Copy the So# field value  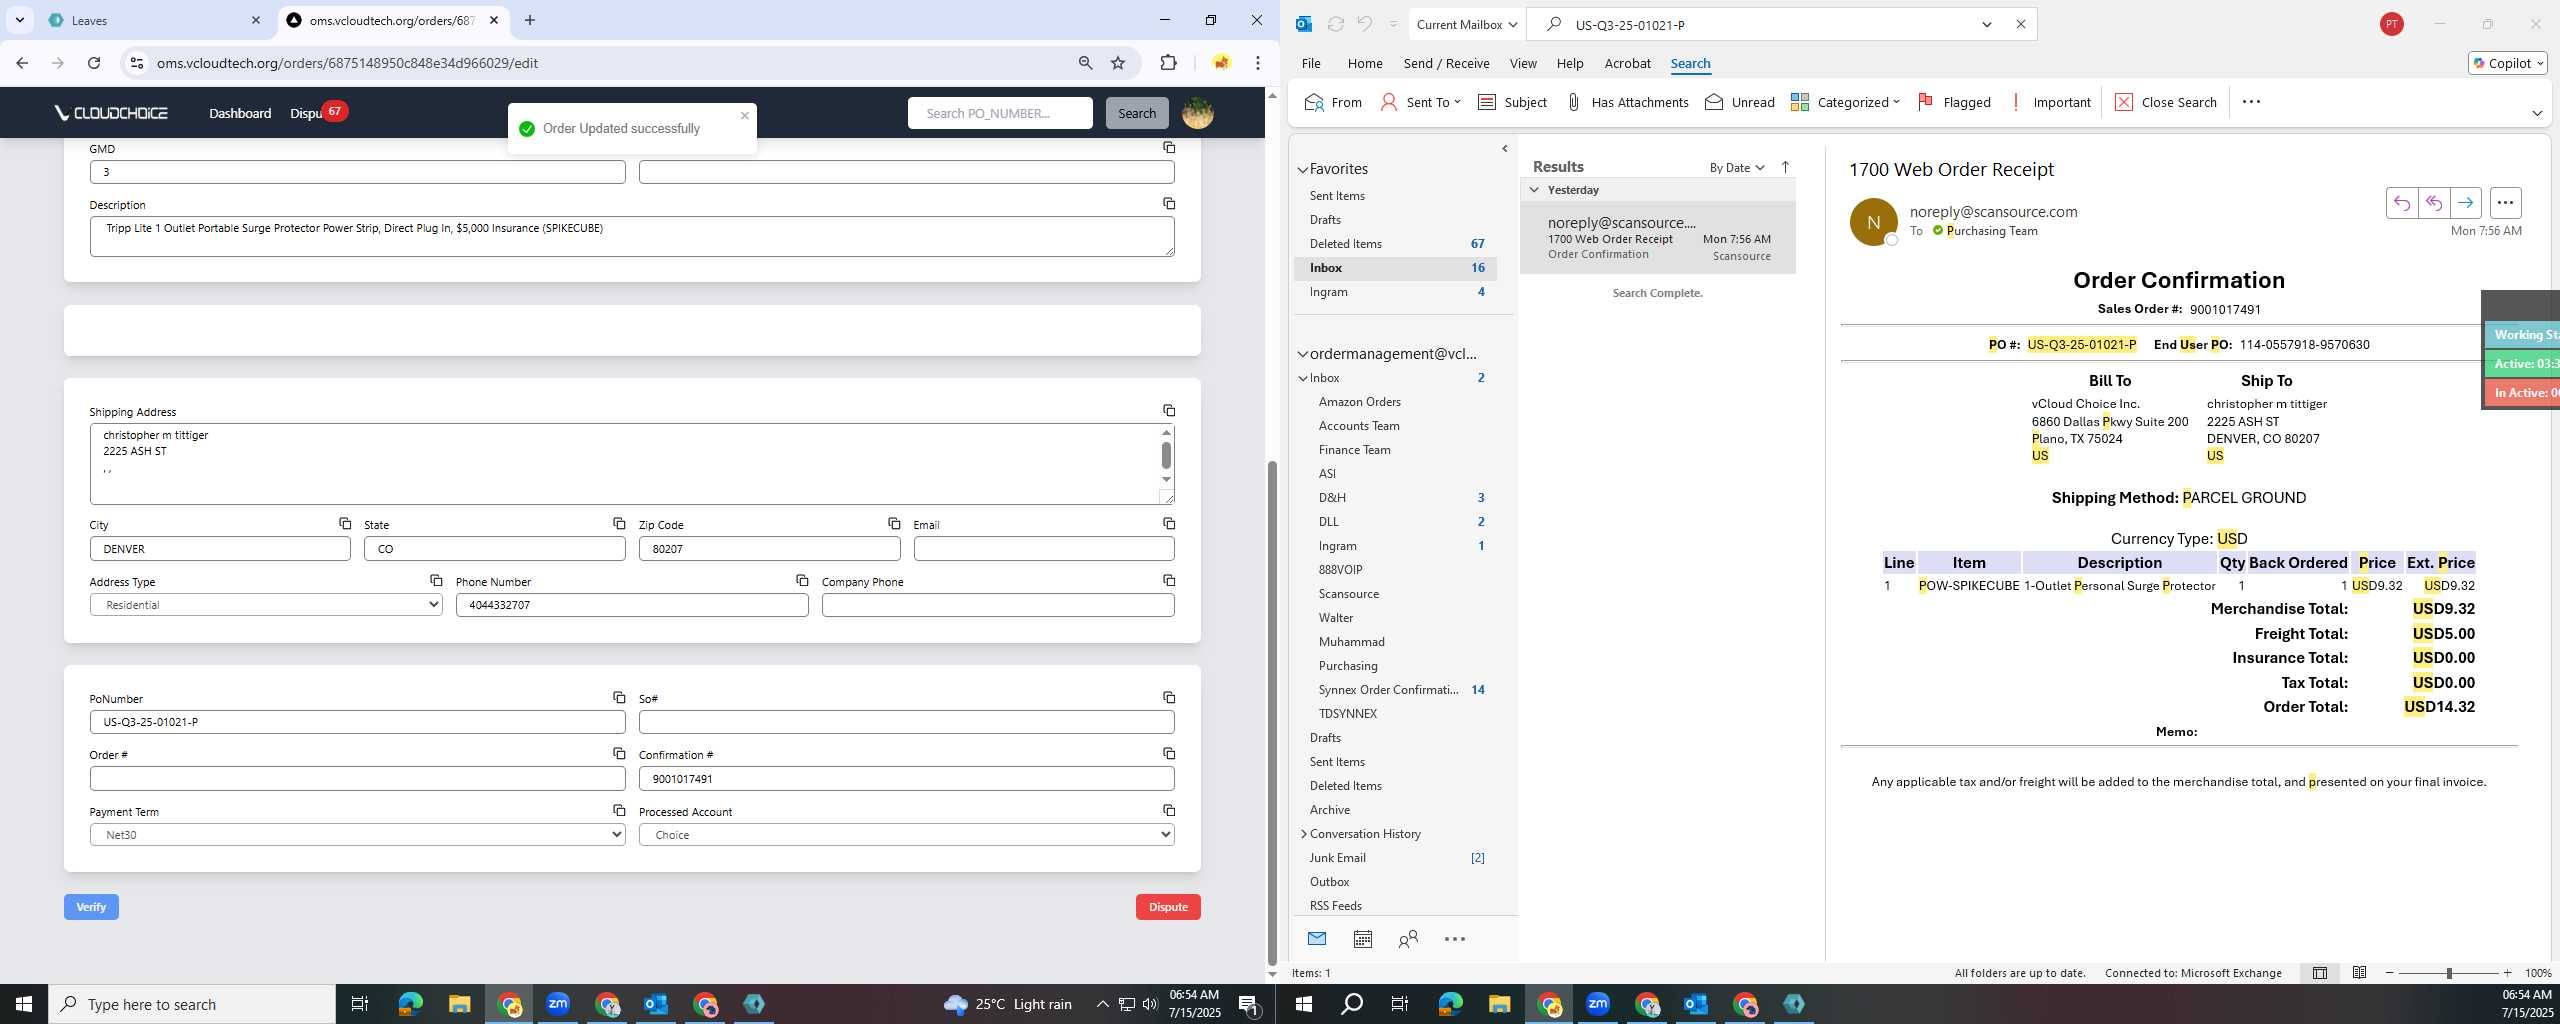click(x=1168, y=697)
